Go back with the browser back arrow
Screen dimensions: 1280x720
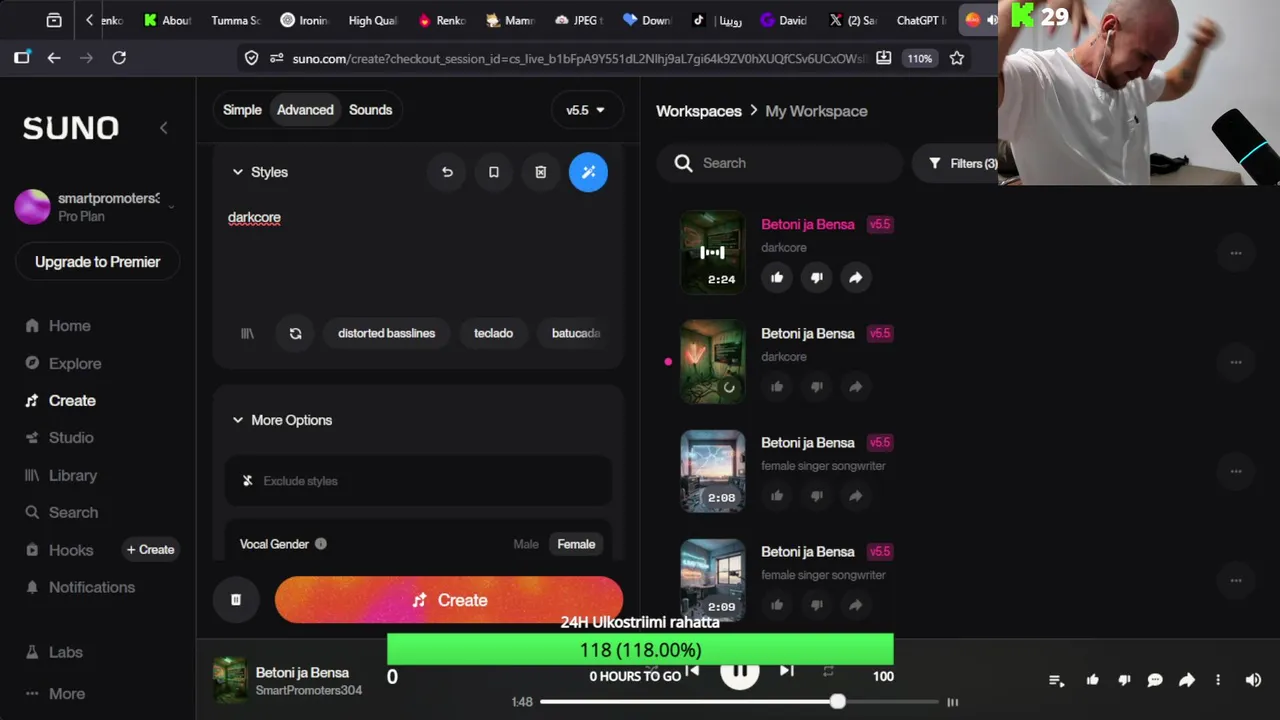(x=54, y=58)
